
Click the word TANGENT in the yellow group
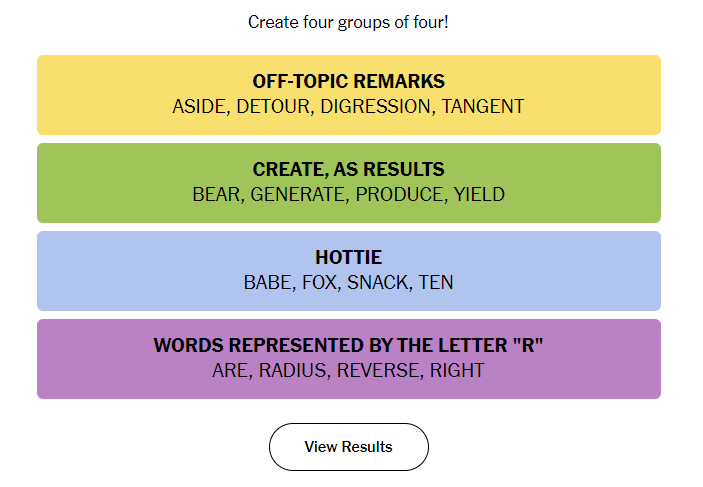pos(483,106)
